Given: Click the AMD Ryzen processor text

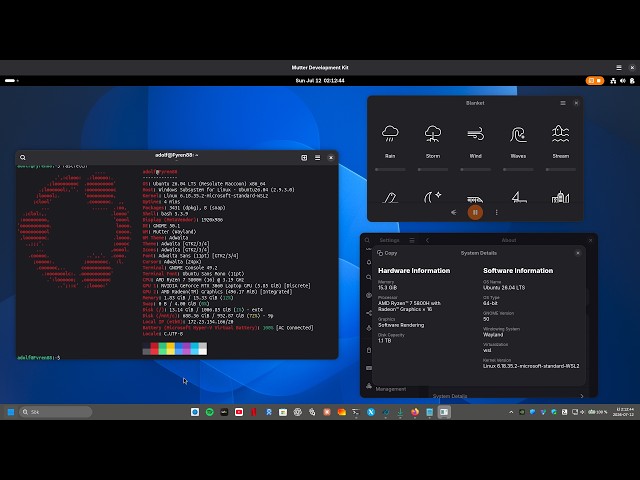Looking at the screenshot, I should pos(409,306).
